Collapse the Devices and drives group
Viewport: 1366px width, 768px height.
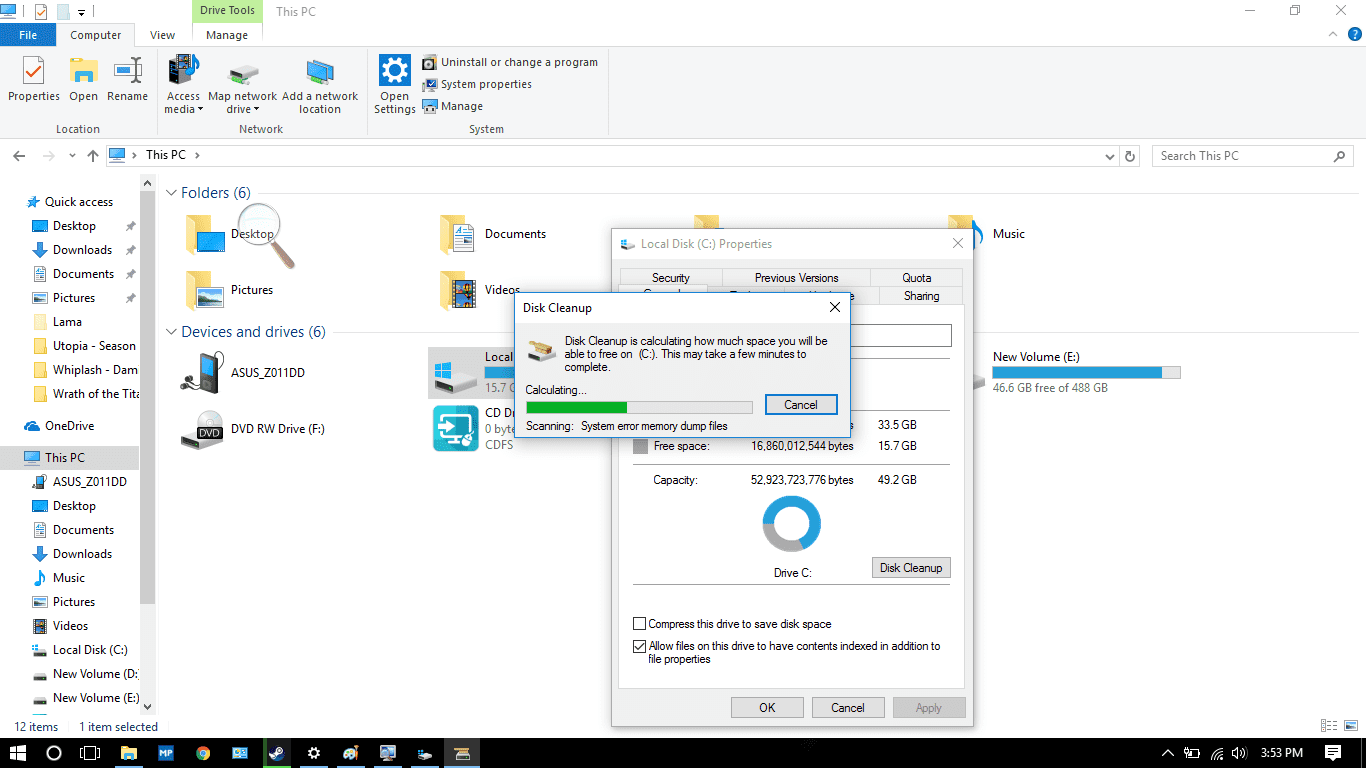[x=171, y=332]
